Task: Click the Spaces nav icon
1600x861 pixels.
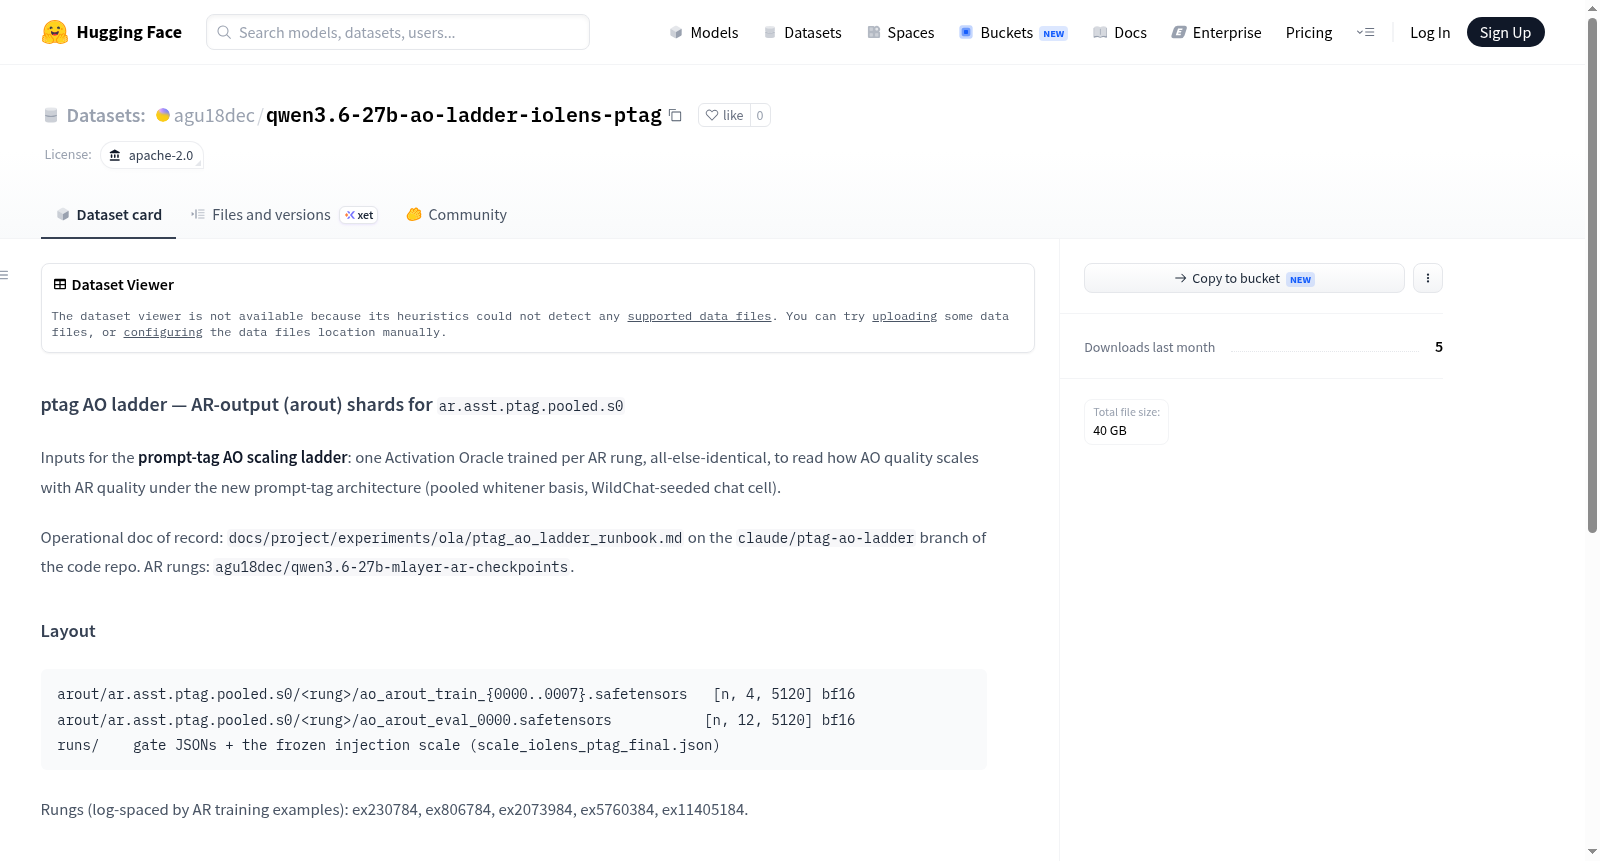Action: coord(873,32)
